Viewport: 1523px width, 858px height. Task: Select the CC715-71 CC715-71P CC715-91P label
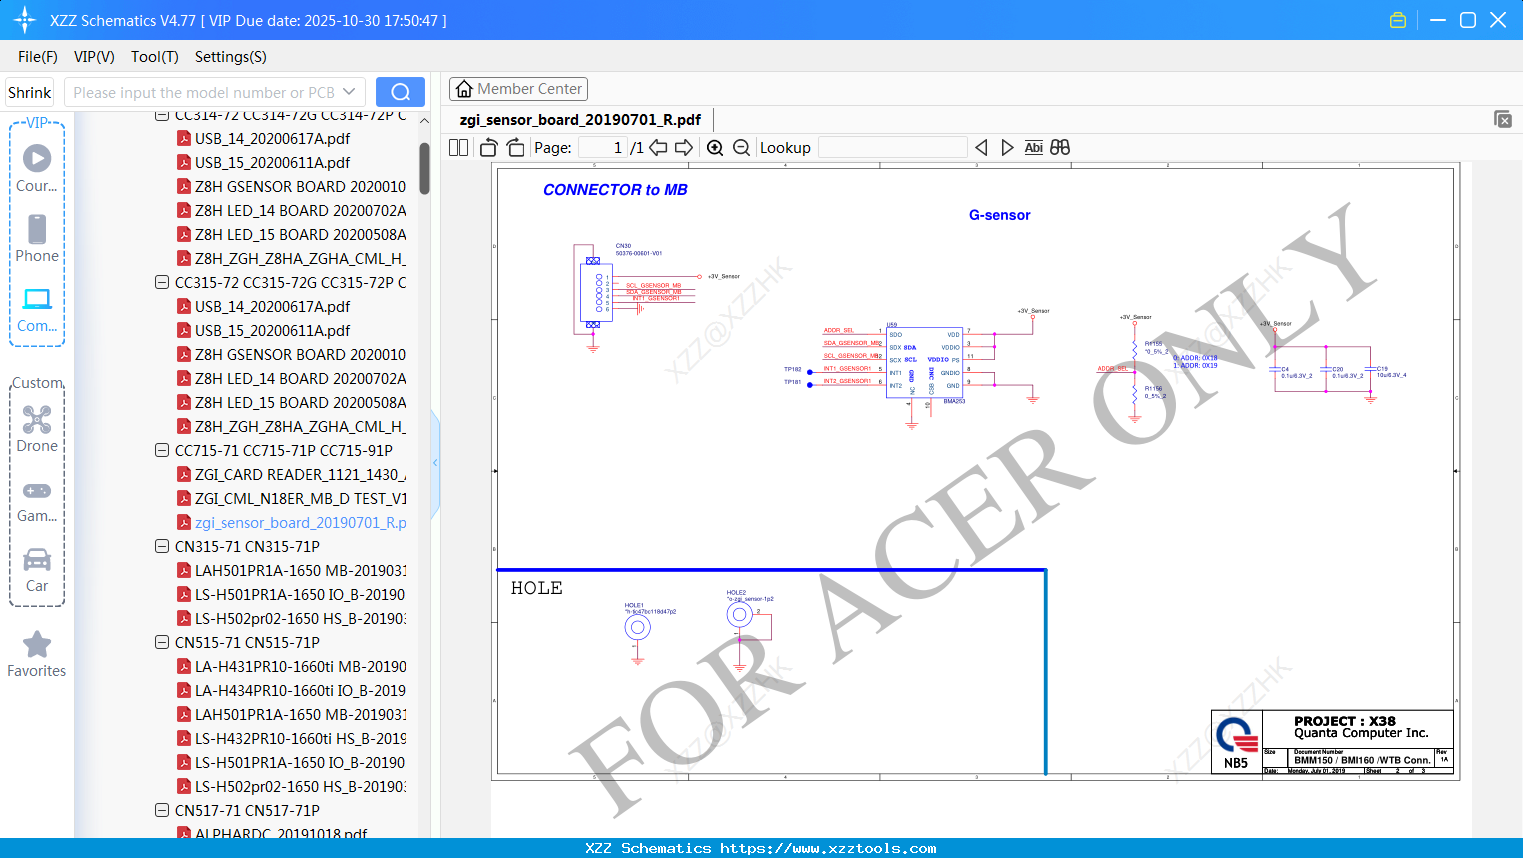284,450
